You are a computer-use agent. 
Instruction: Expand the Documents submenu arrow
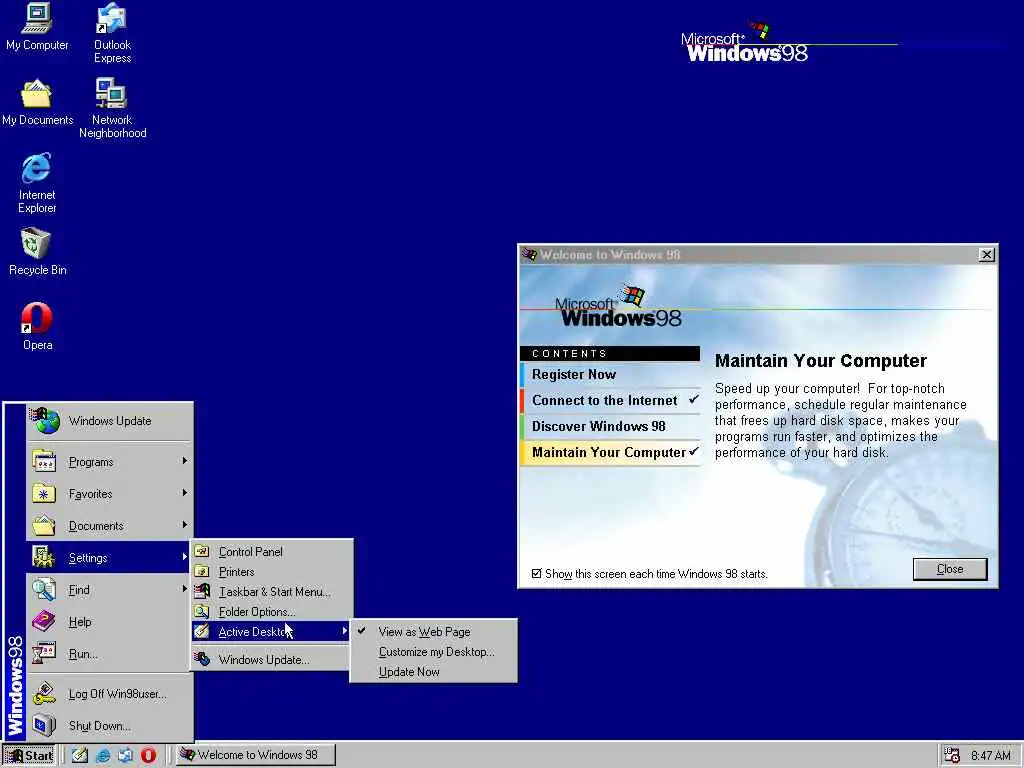pos(185,525)
